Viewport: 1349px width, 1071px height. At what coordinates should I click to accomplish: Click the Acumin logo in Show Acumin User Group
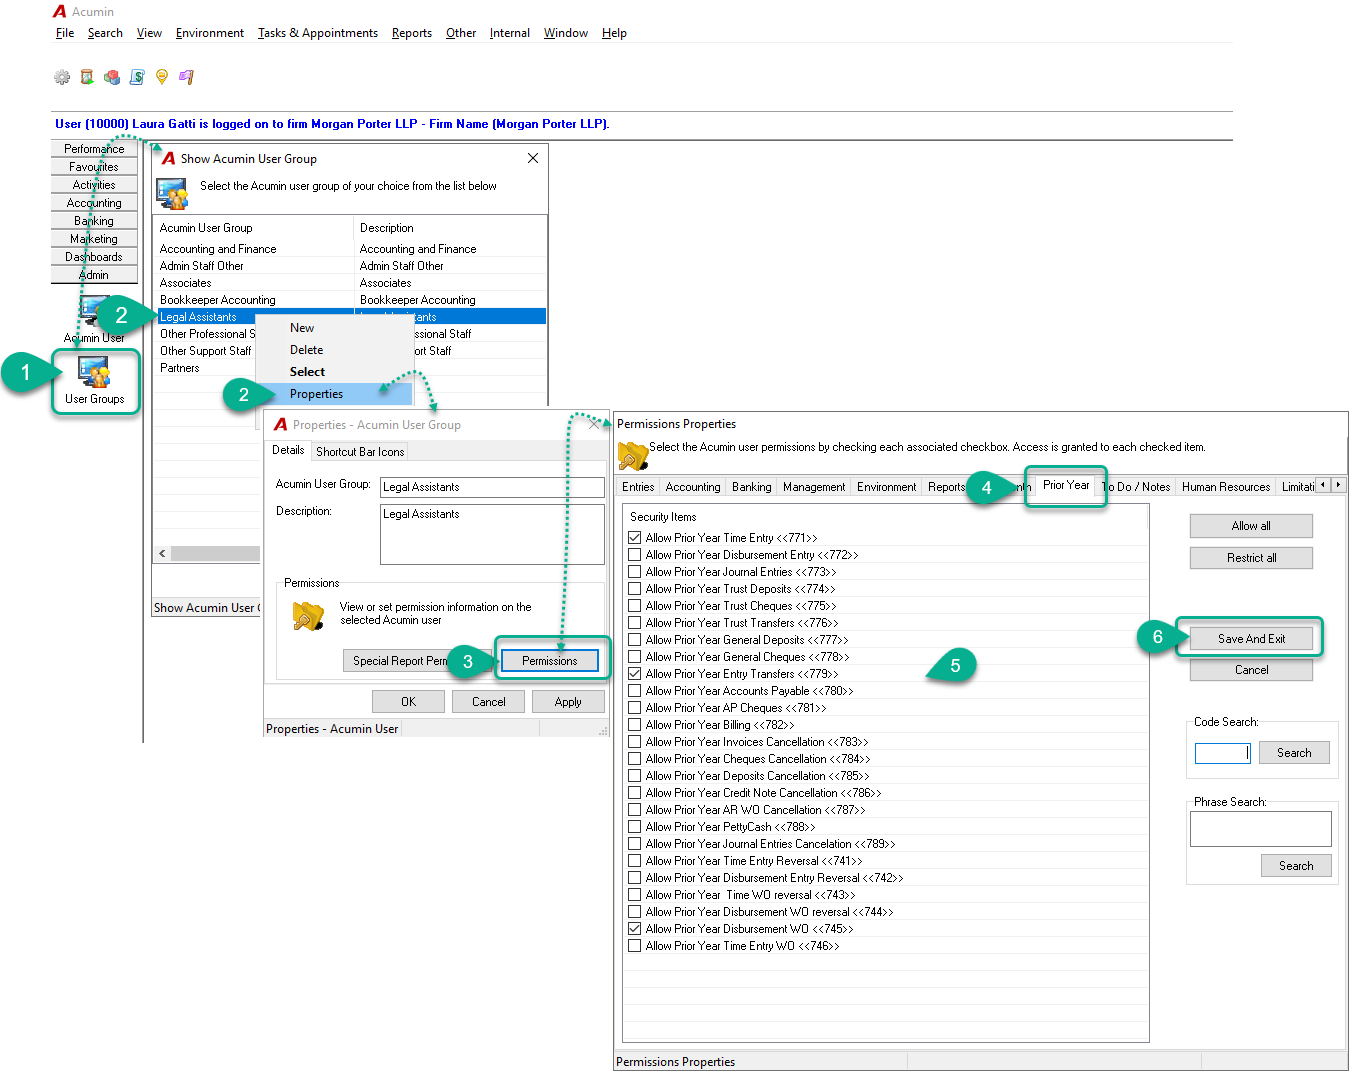[x=169, y=158]
